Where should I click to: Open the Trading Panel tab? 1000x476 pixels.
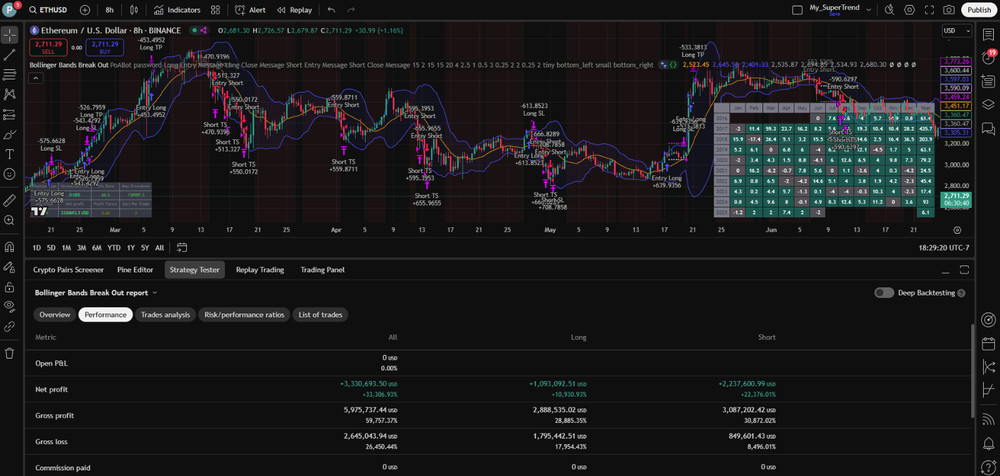(323, 270)
